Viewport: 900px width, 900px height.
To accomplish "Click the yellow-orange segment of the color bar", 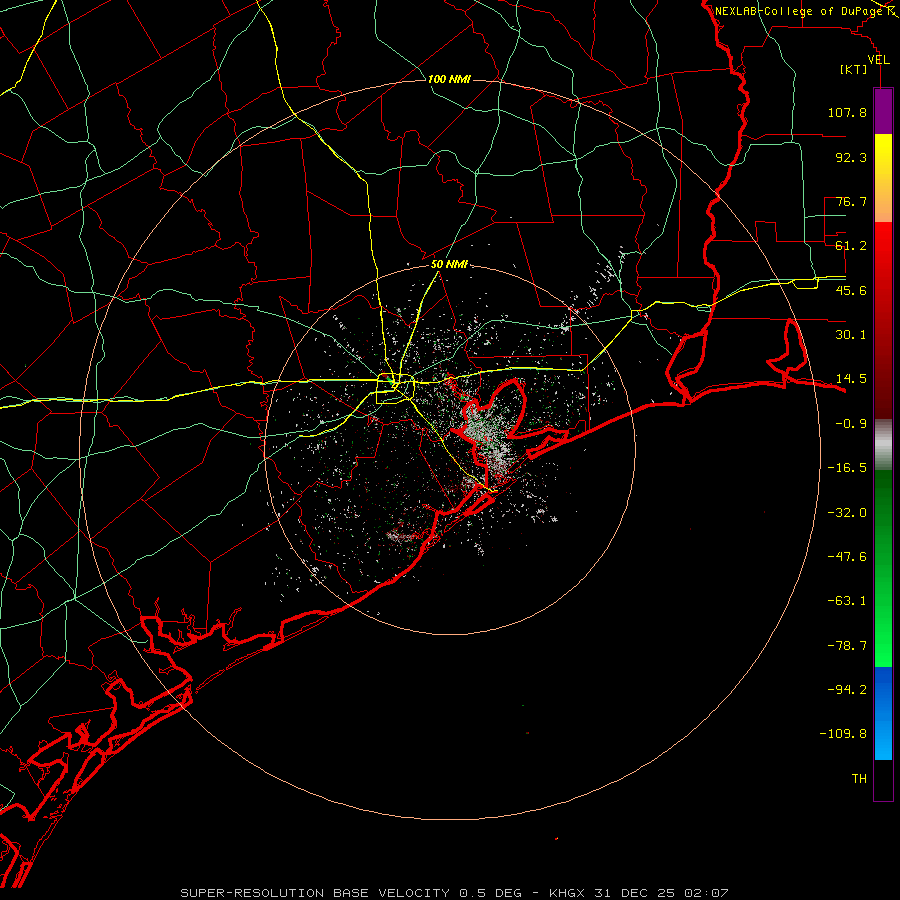I will [883, 178].
